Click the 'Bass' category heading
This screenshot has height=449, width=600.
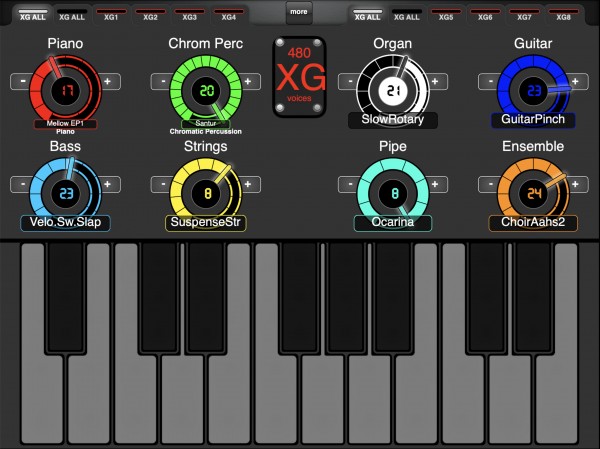(65, 146)
